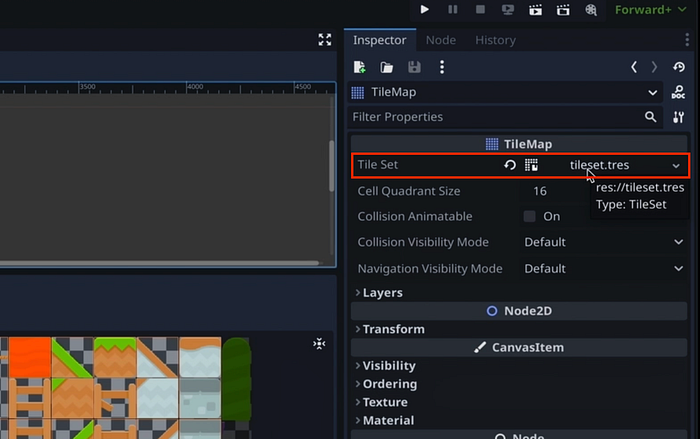This screenshot has height=439, width=700.
Task: Open the dock options three-dot menu
Action: 687,40
